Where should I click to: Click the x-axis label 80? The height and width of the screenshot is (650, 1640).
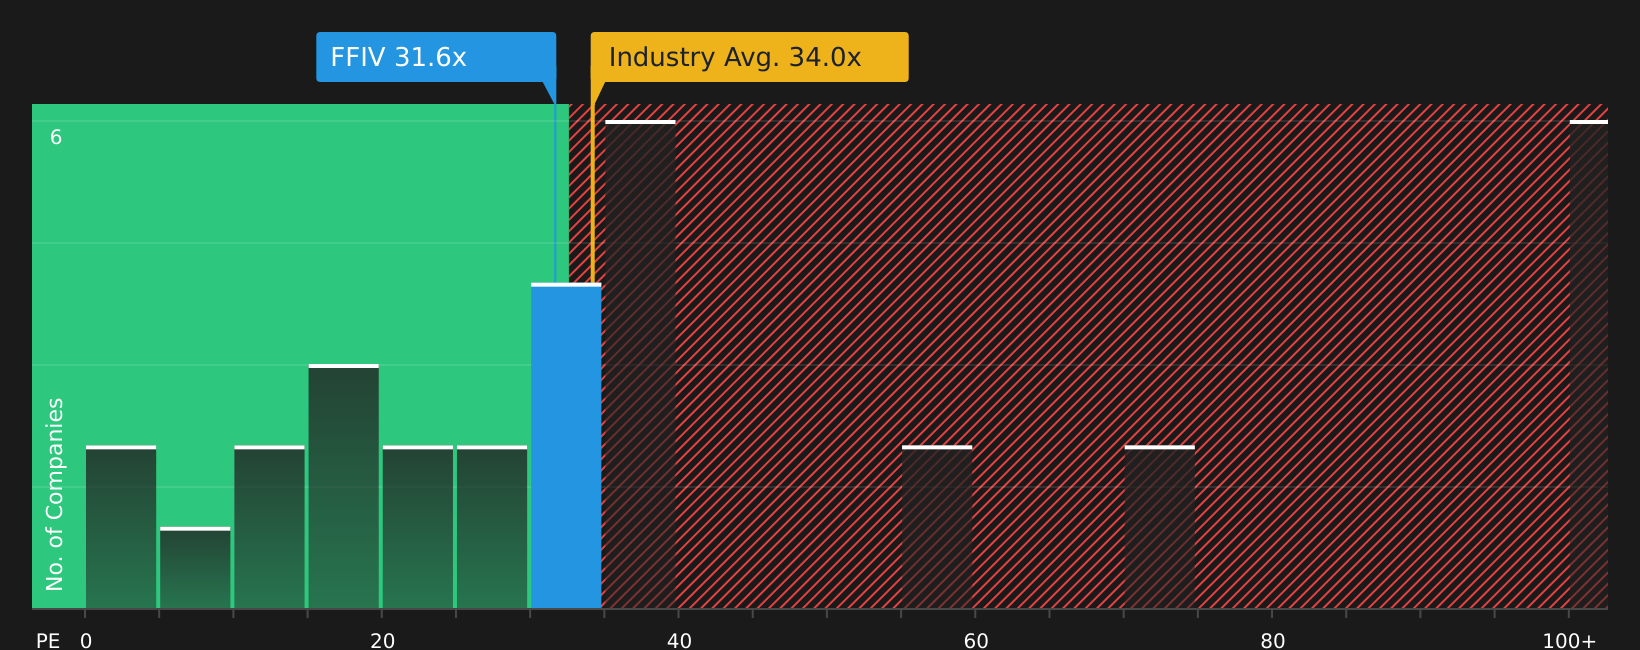[x=1273, y=641]
